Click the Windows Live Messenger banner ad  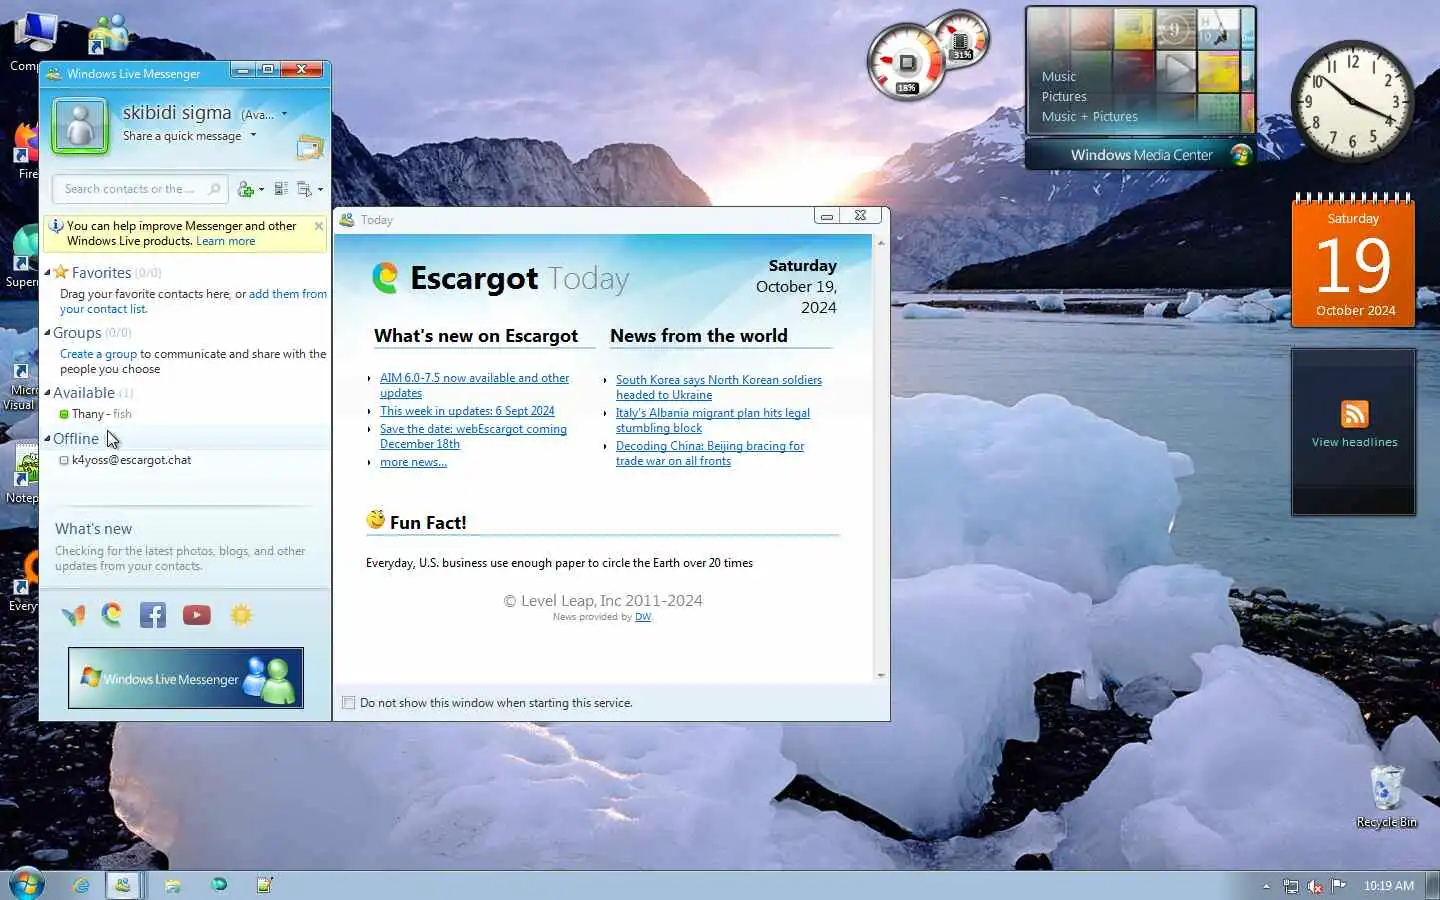coord(185,678)
